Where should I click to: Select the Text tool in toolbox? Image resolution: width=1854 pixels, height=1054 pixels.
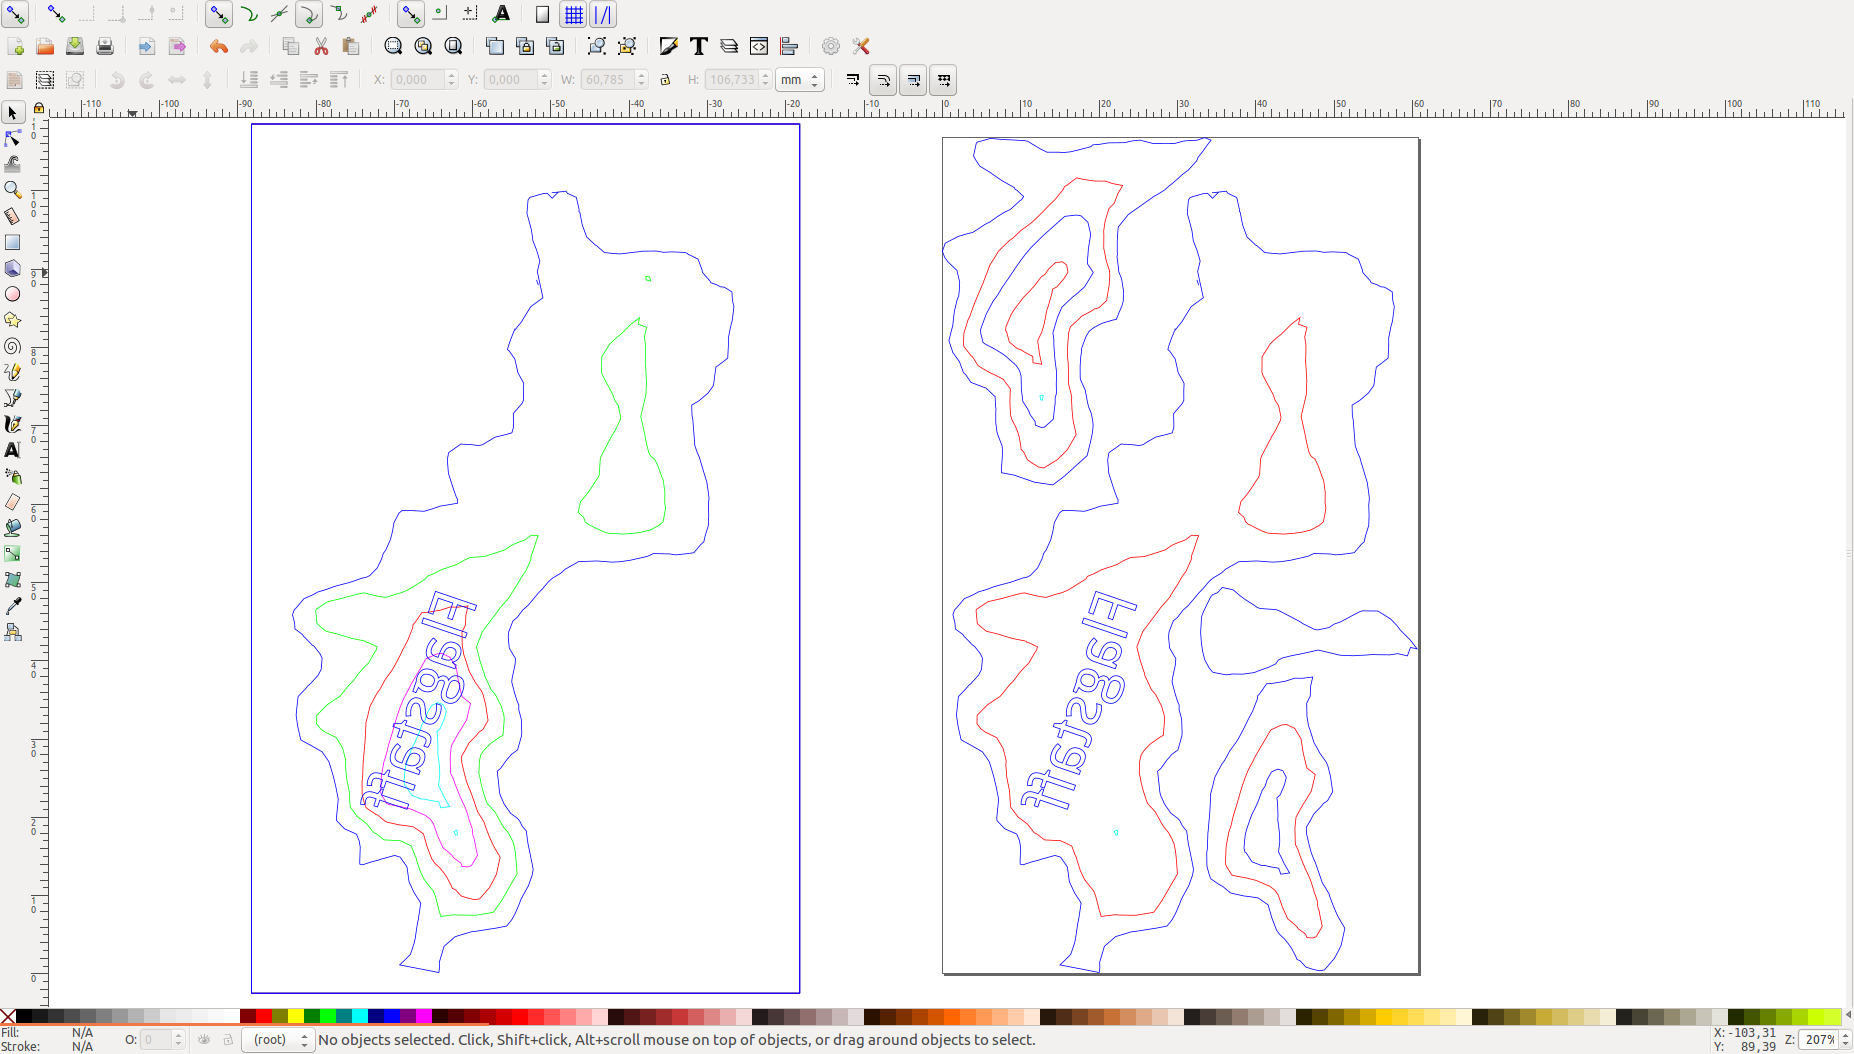click(x=13, y=450)
